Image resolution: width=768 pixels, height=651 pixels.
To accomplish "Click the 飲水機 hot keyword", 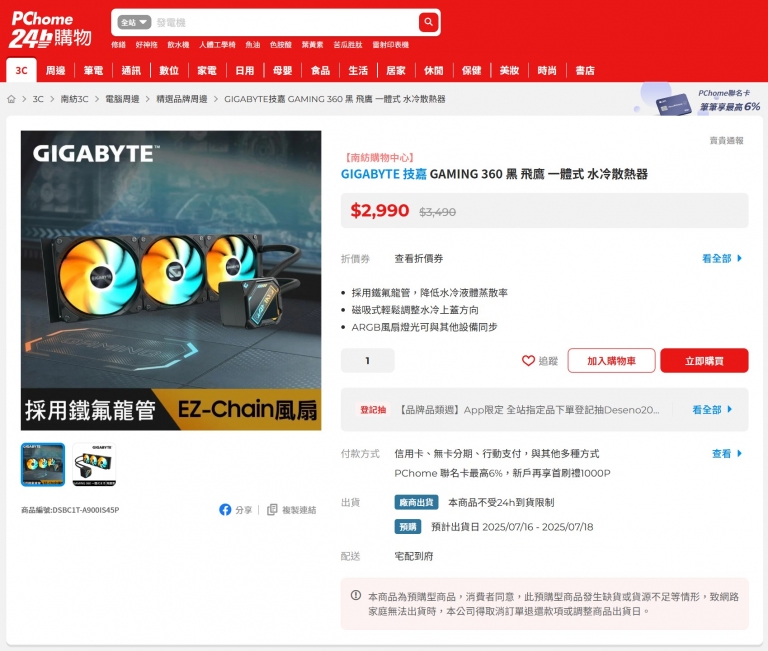I will (x=178, y=45).
